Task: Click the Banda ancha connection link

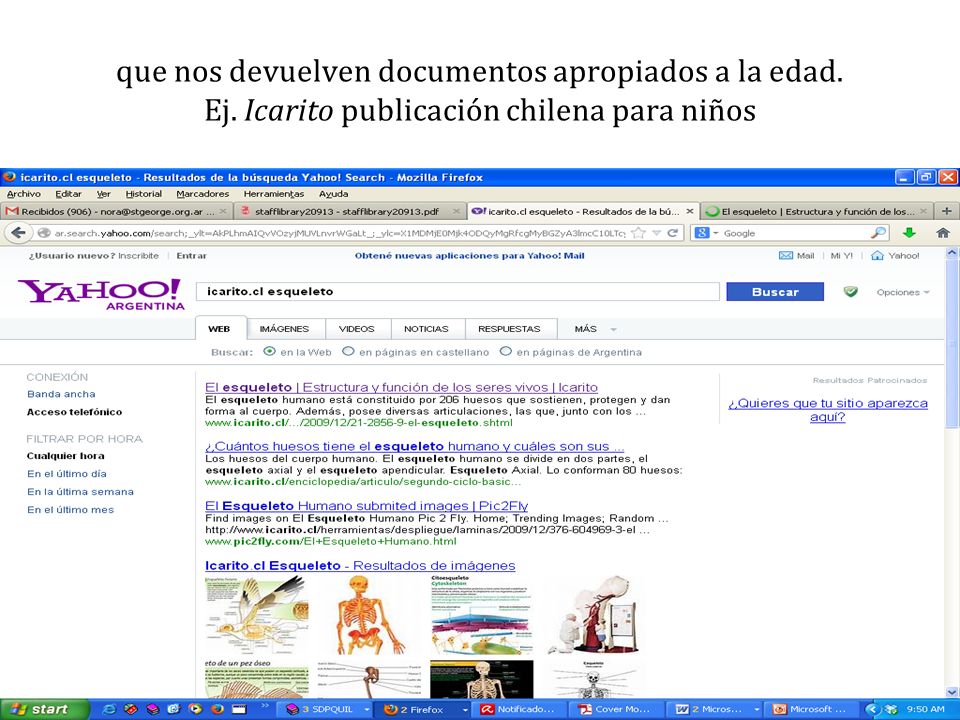Action: pyautogui.click(x=61, y=394)
